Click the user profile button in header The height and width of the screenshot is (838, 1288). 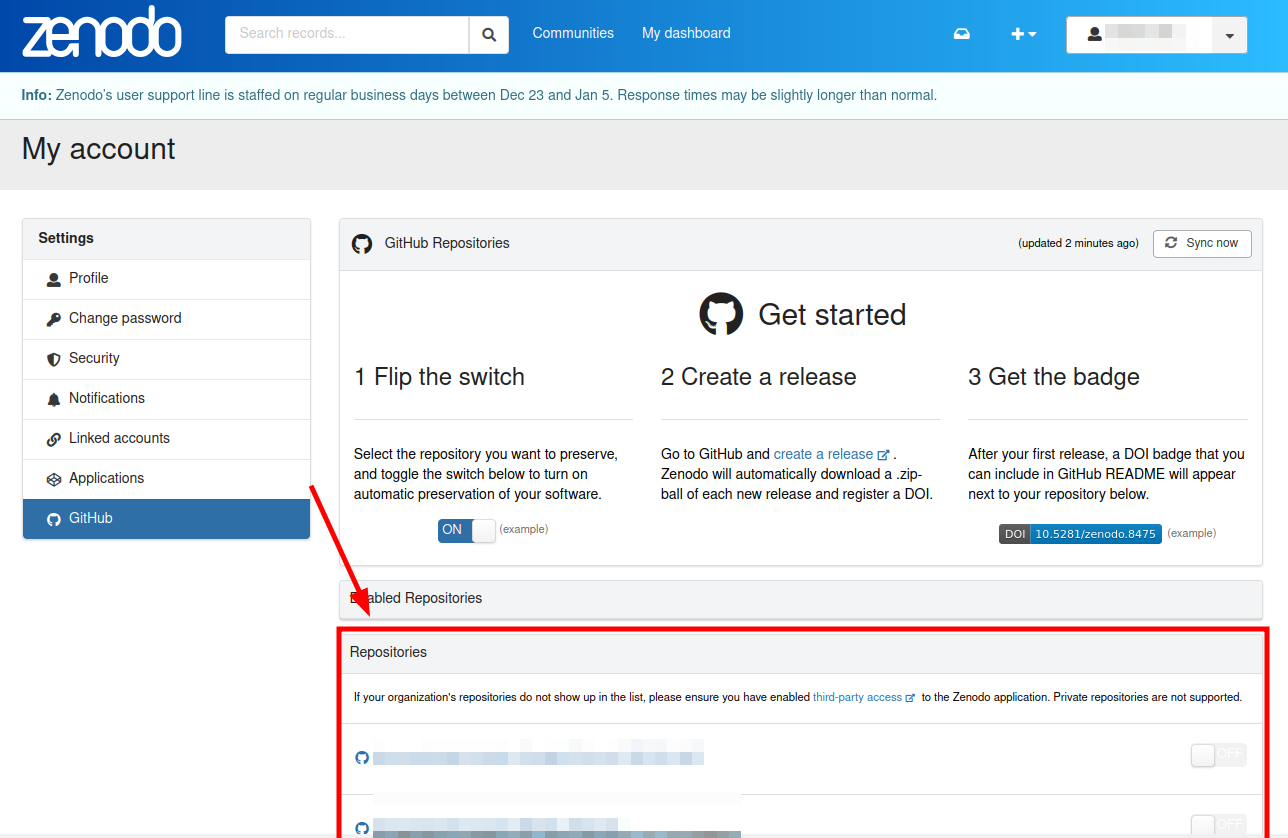[x=1139, y=35]
